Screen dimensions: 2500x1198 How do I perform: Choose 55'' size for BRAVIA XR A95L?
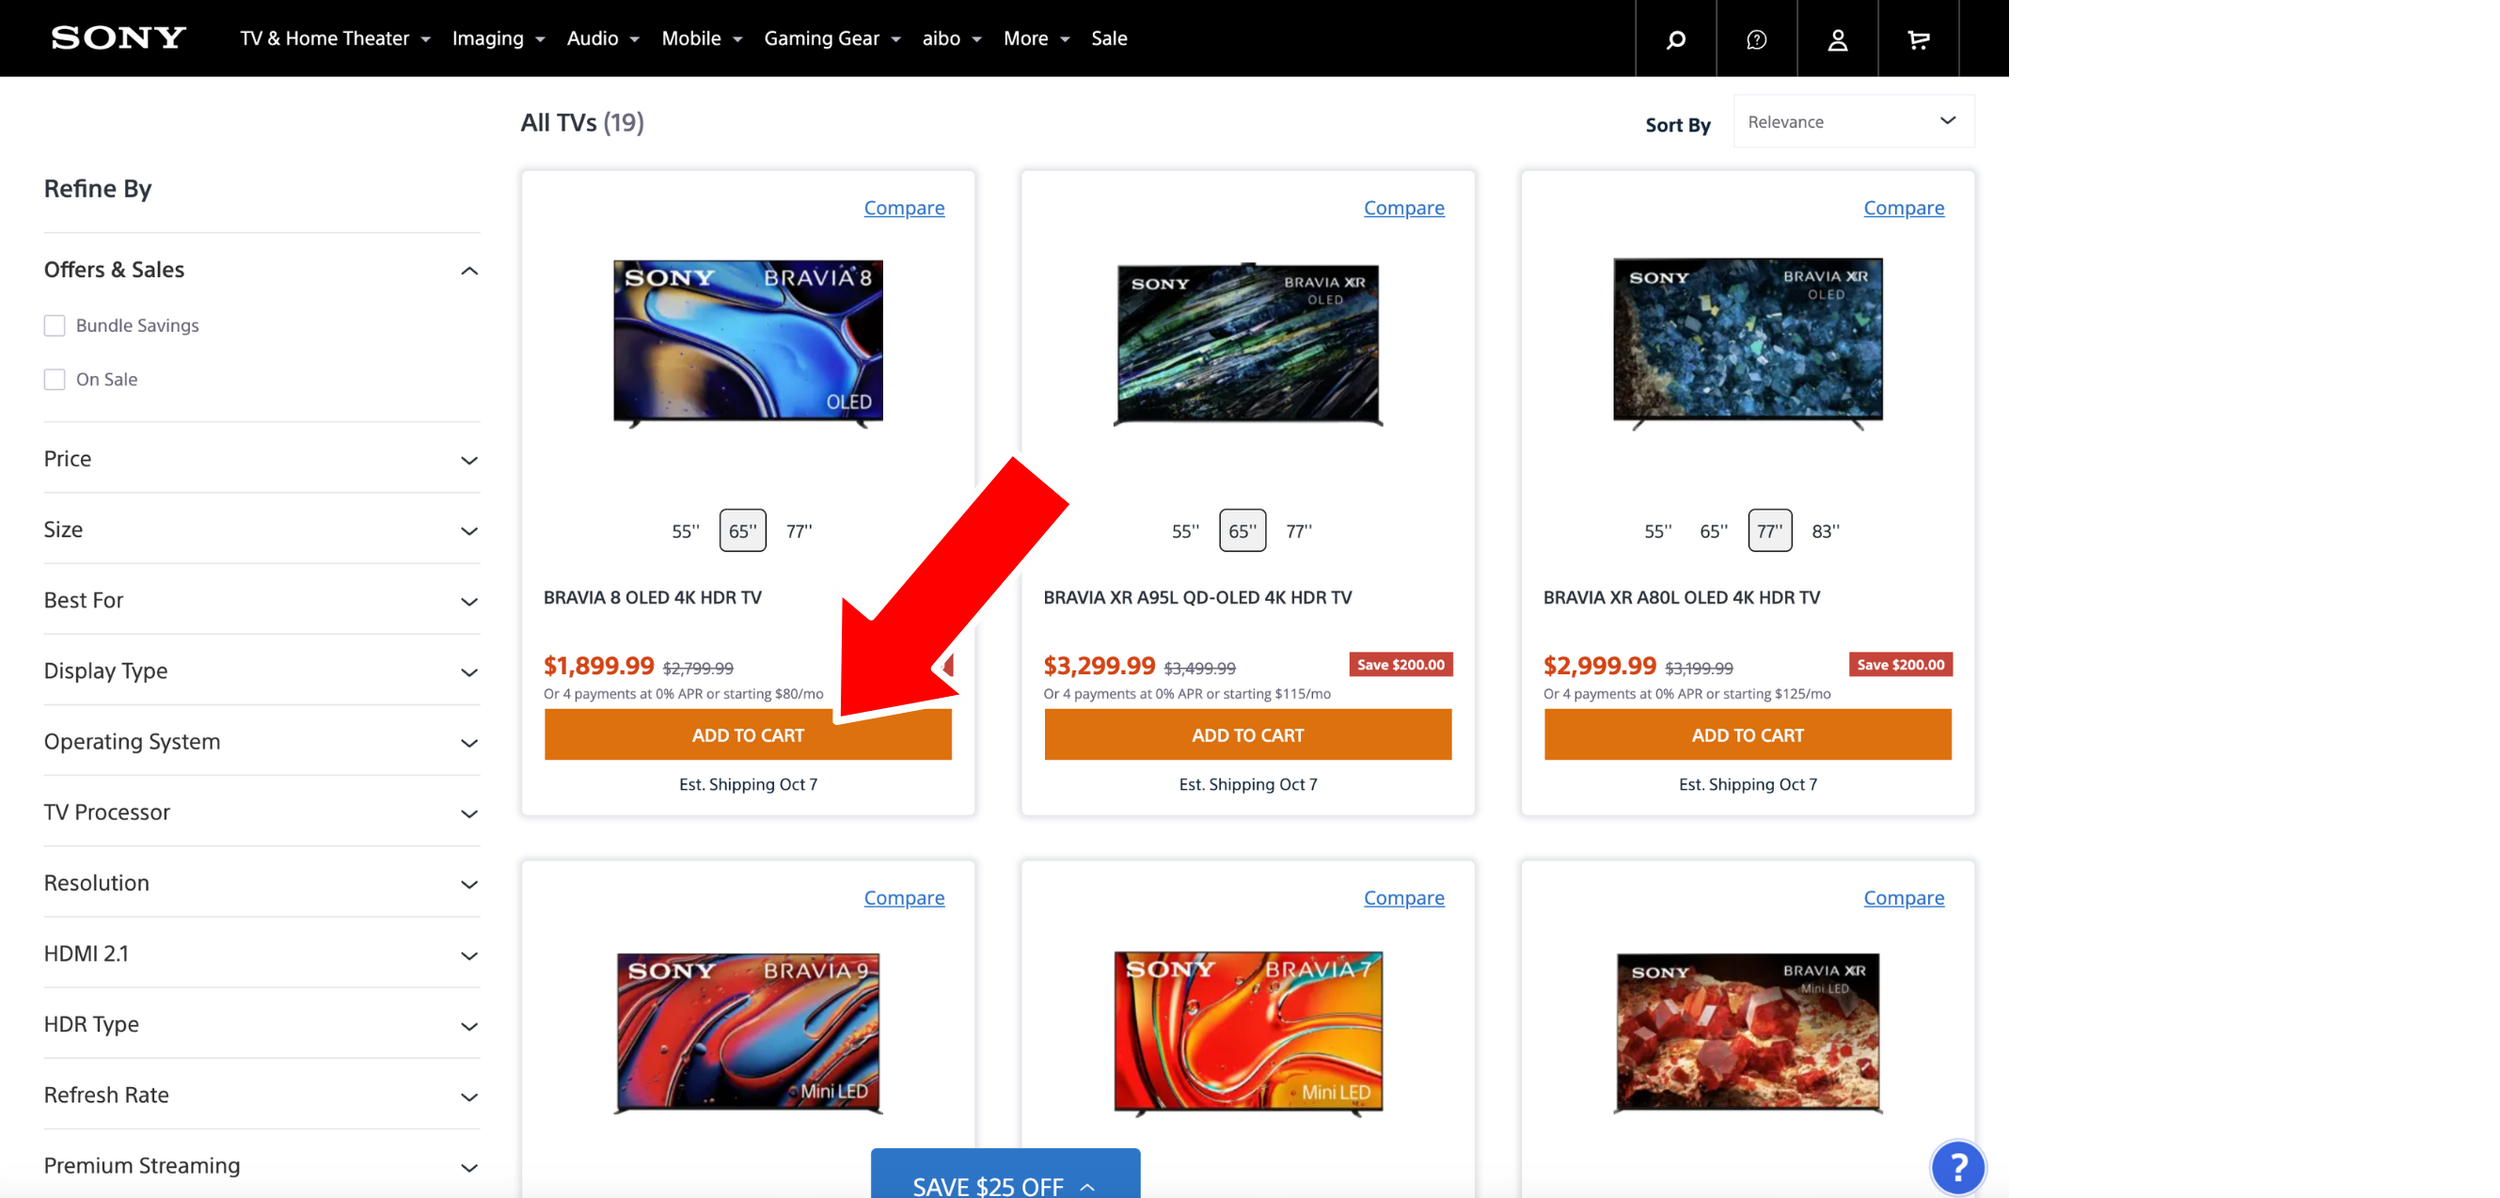[1186, 531]
